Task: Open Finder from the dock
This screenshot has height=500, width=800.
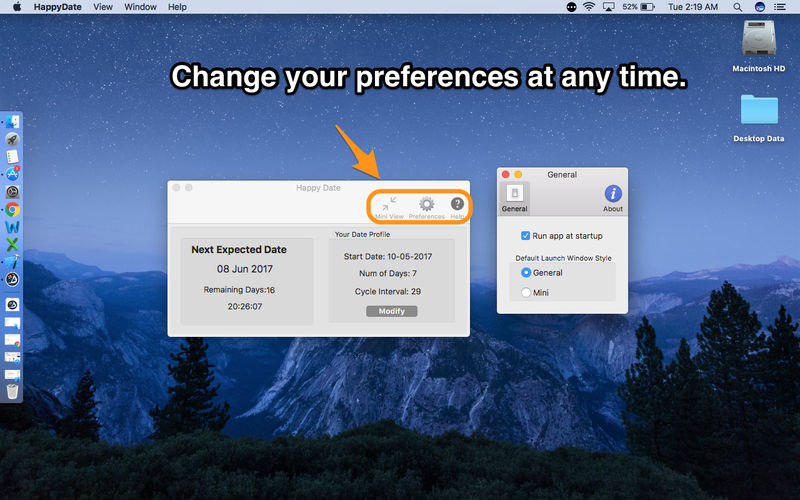Action: click(12, 122)
